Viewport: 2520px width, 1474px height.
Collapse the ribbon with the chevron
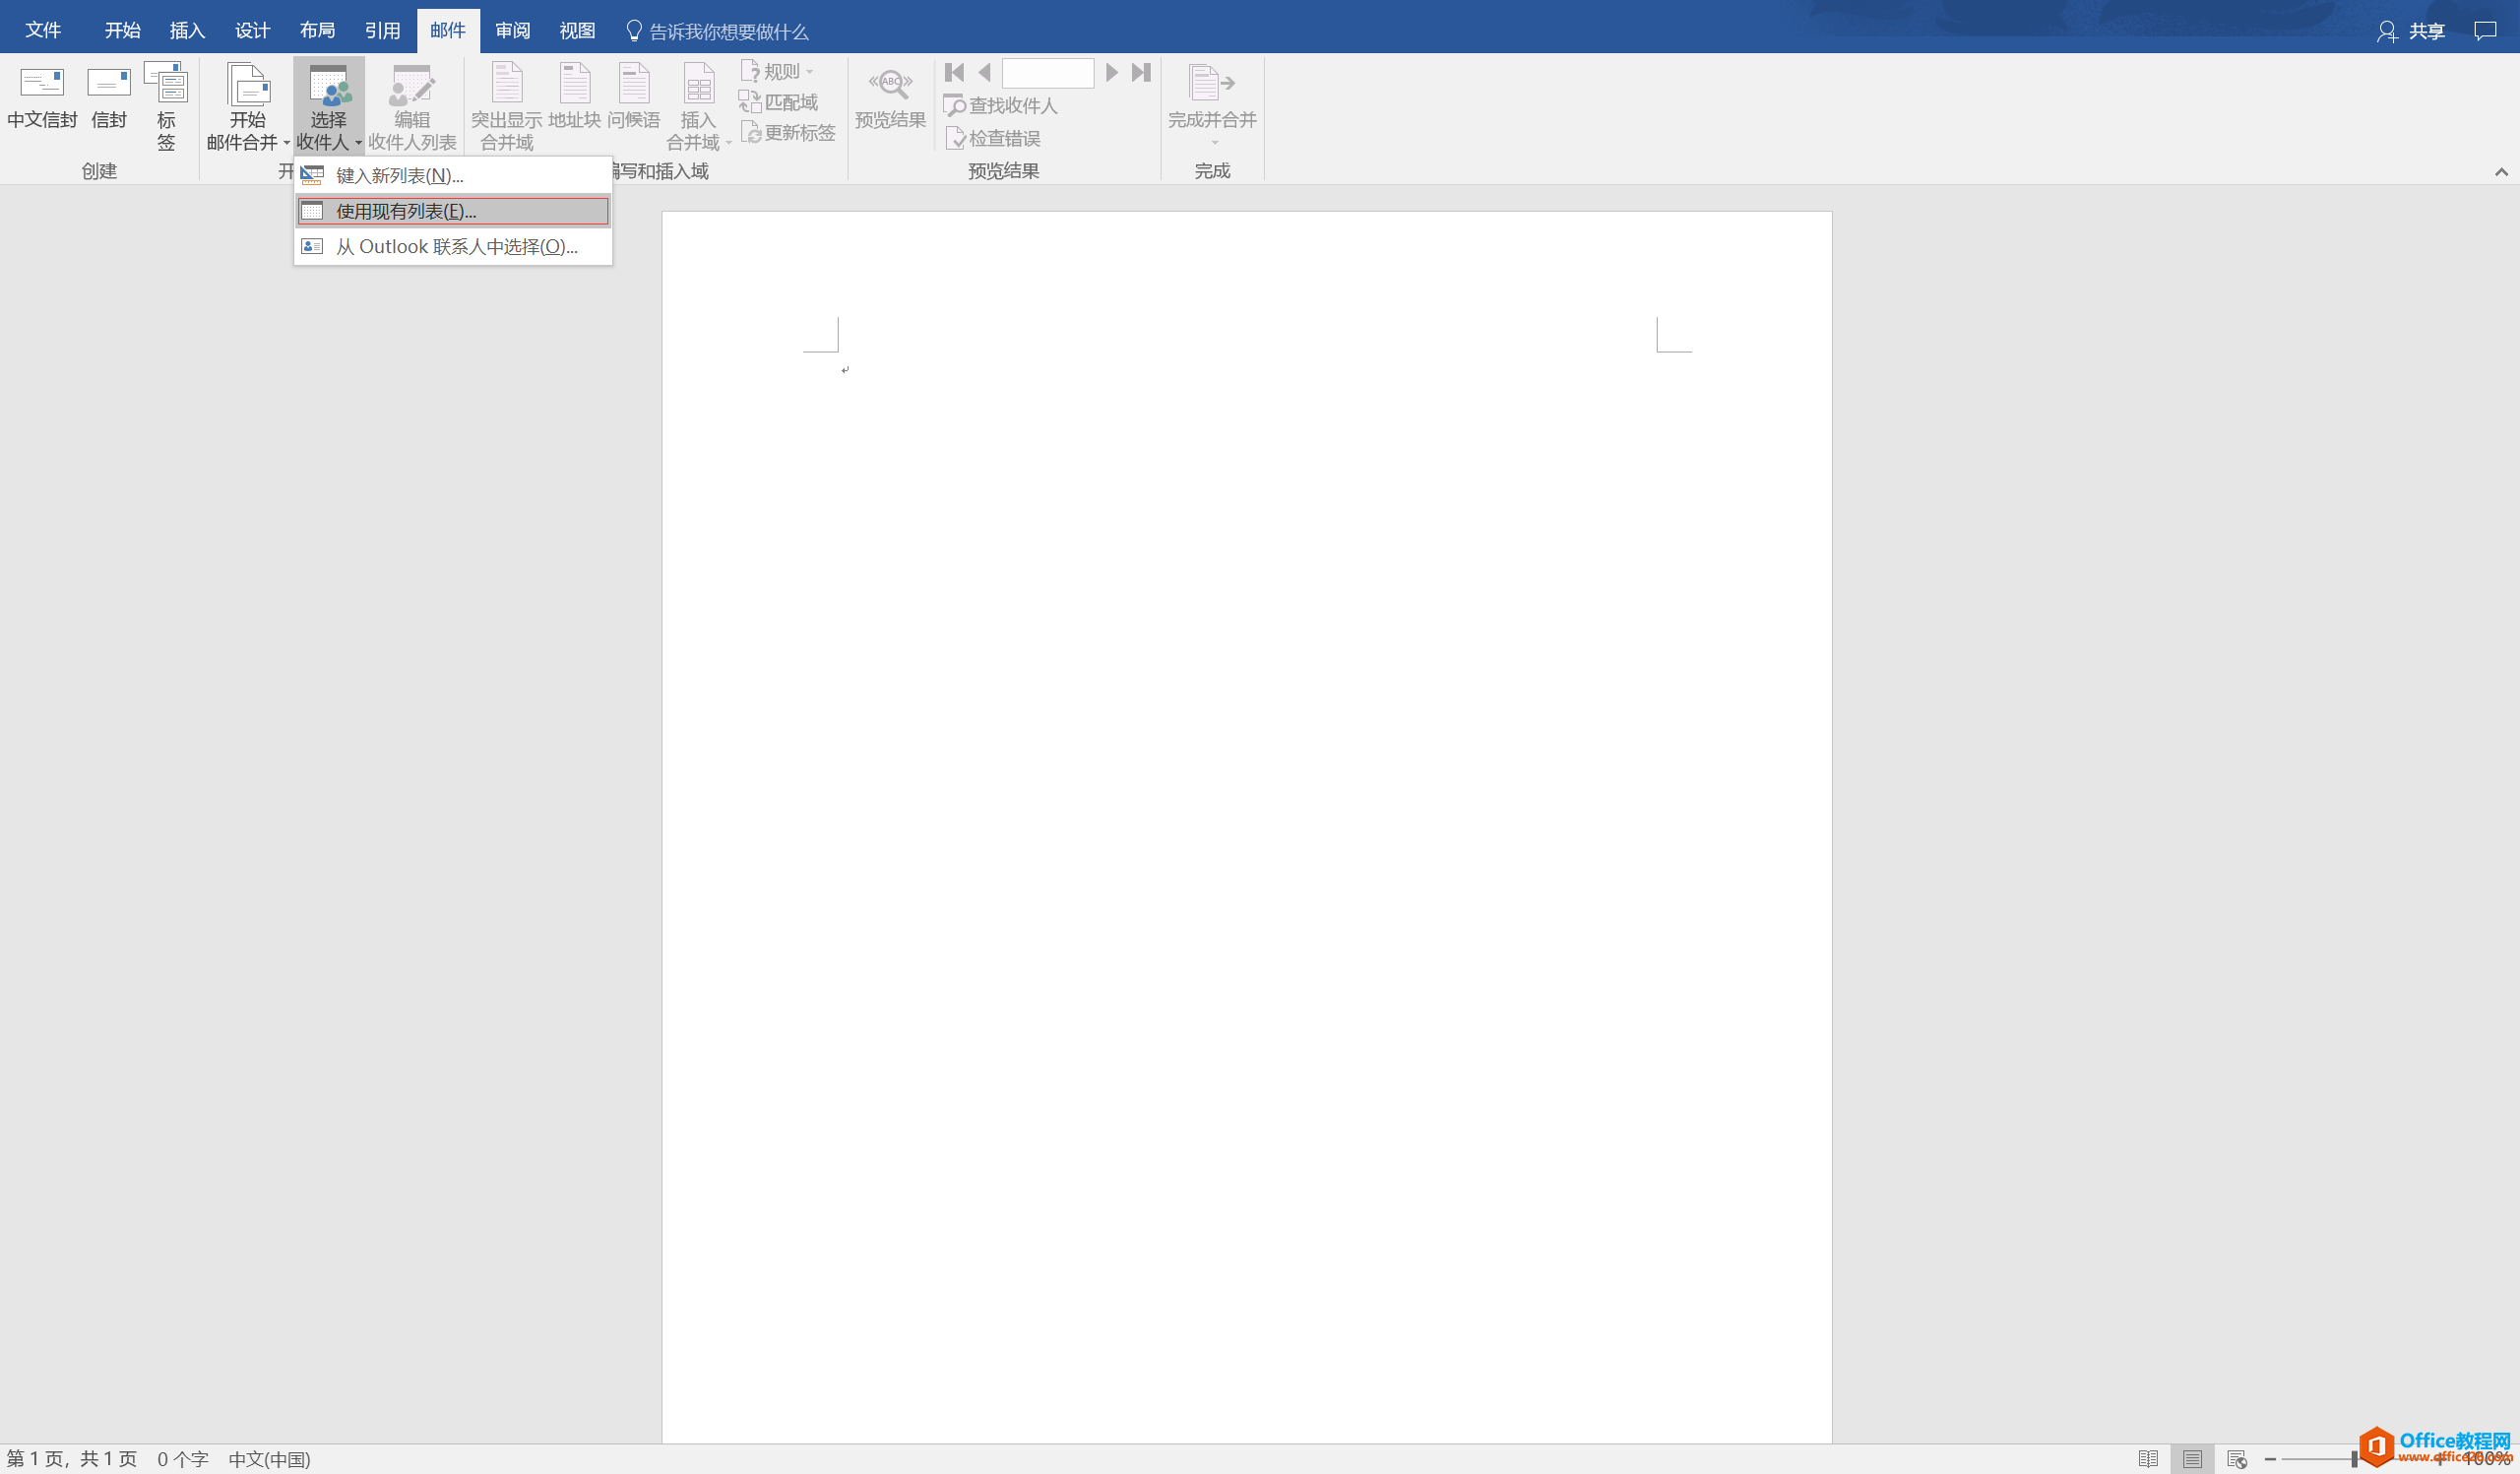pos(2501,171)
